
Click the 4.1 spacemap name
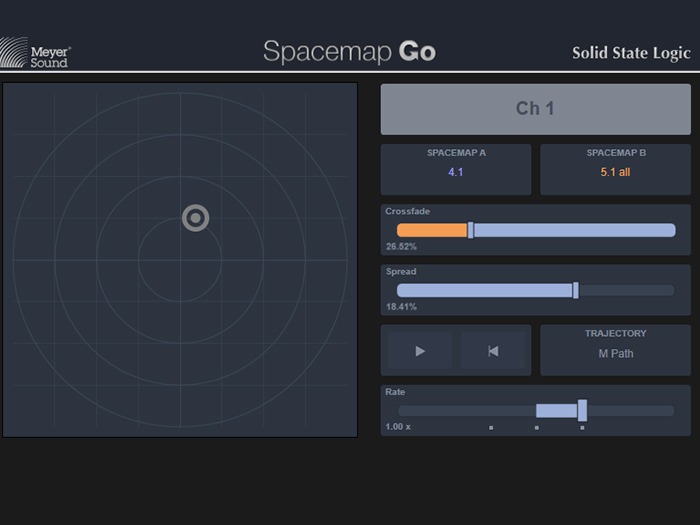point(456,172)
